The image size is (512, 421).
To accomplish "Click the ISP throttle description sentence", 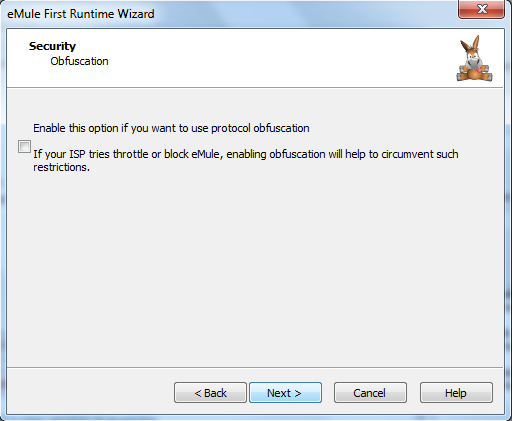I will pos(246,160).
